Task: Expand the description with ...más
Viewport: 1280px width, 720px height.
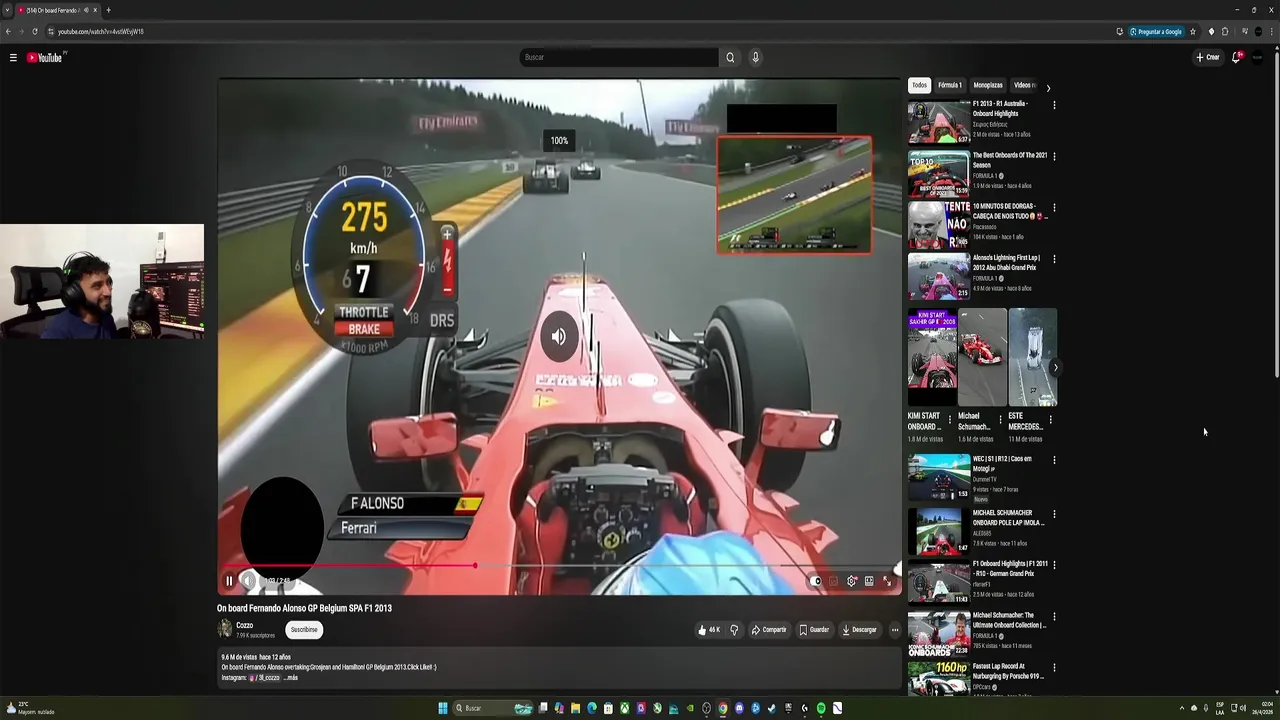Action: click(x=291, y=678)
